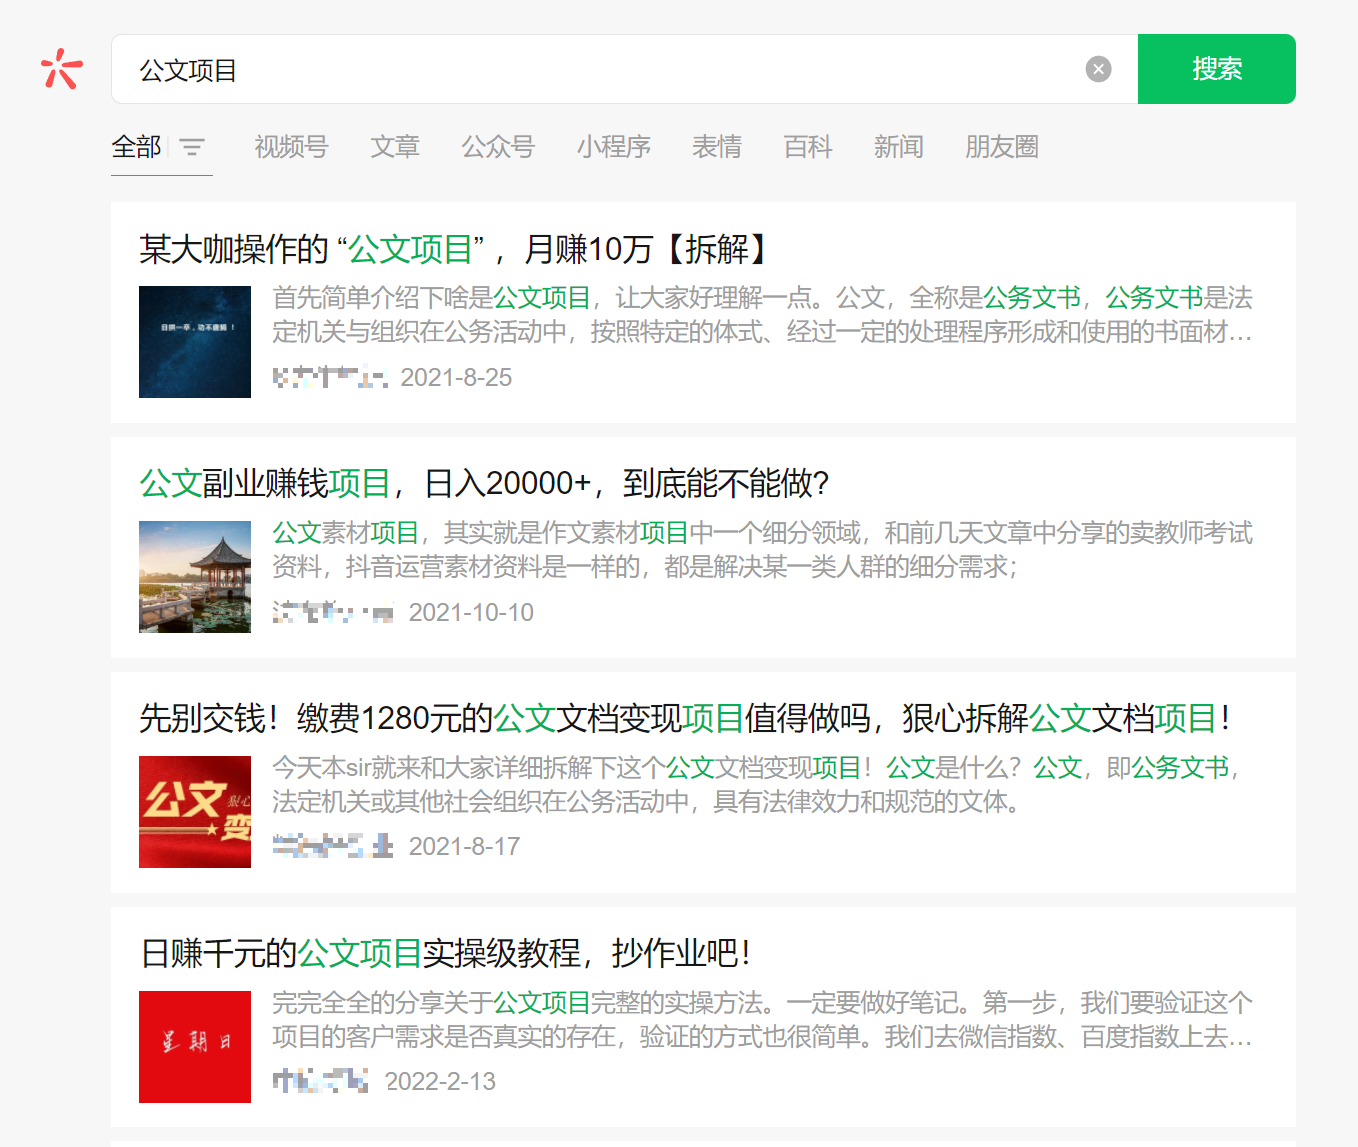
Task: Open article titled 某大咖操作的公文项目 月赚10万
Action: tap(453, 250)
